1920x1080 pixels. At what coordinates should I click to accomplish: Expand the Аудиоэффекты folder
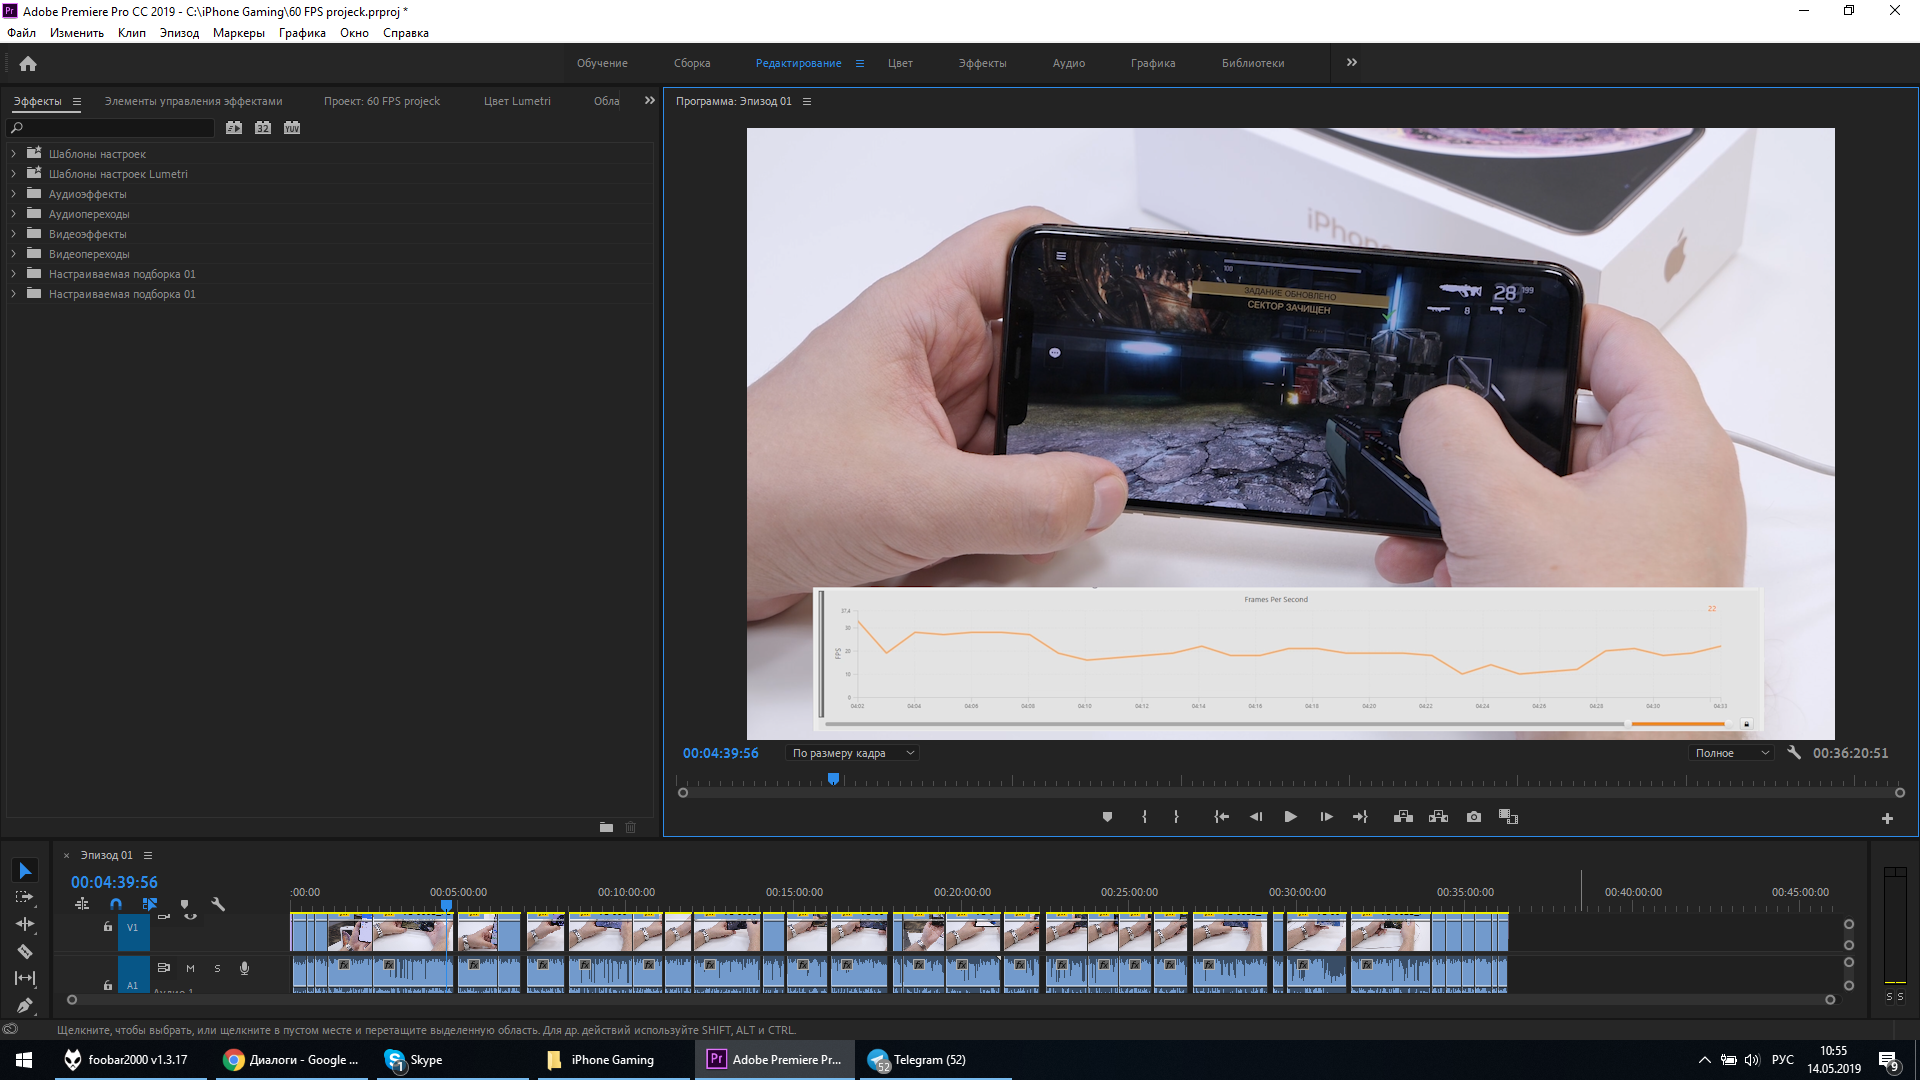coord(13,194)
